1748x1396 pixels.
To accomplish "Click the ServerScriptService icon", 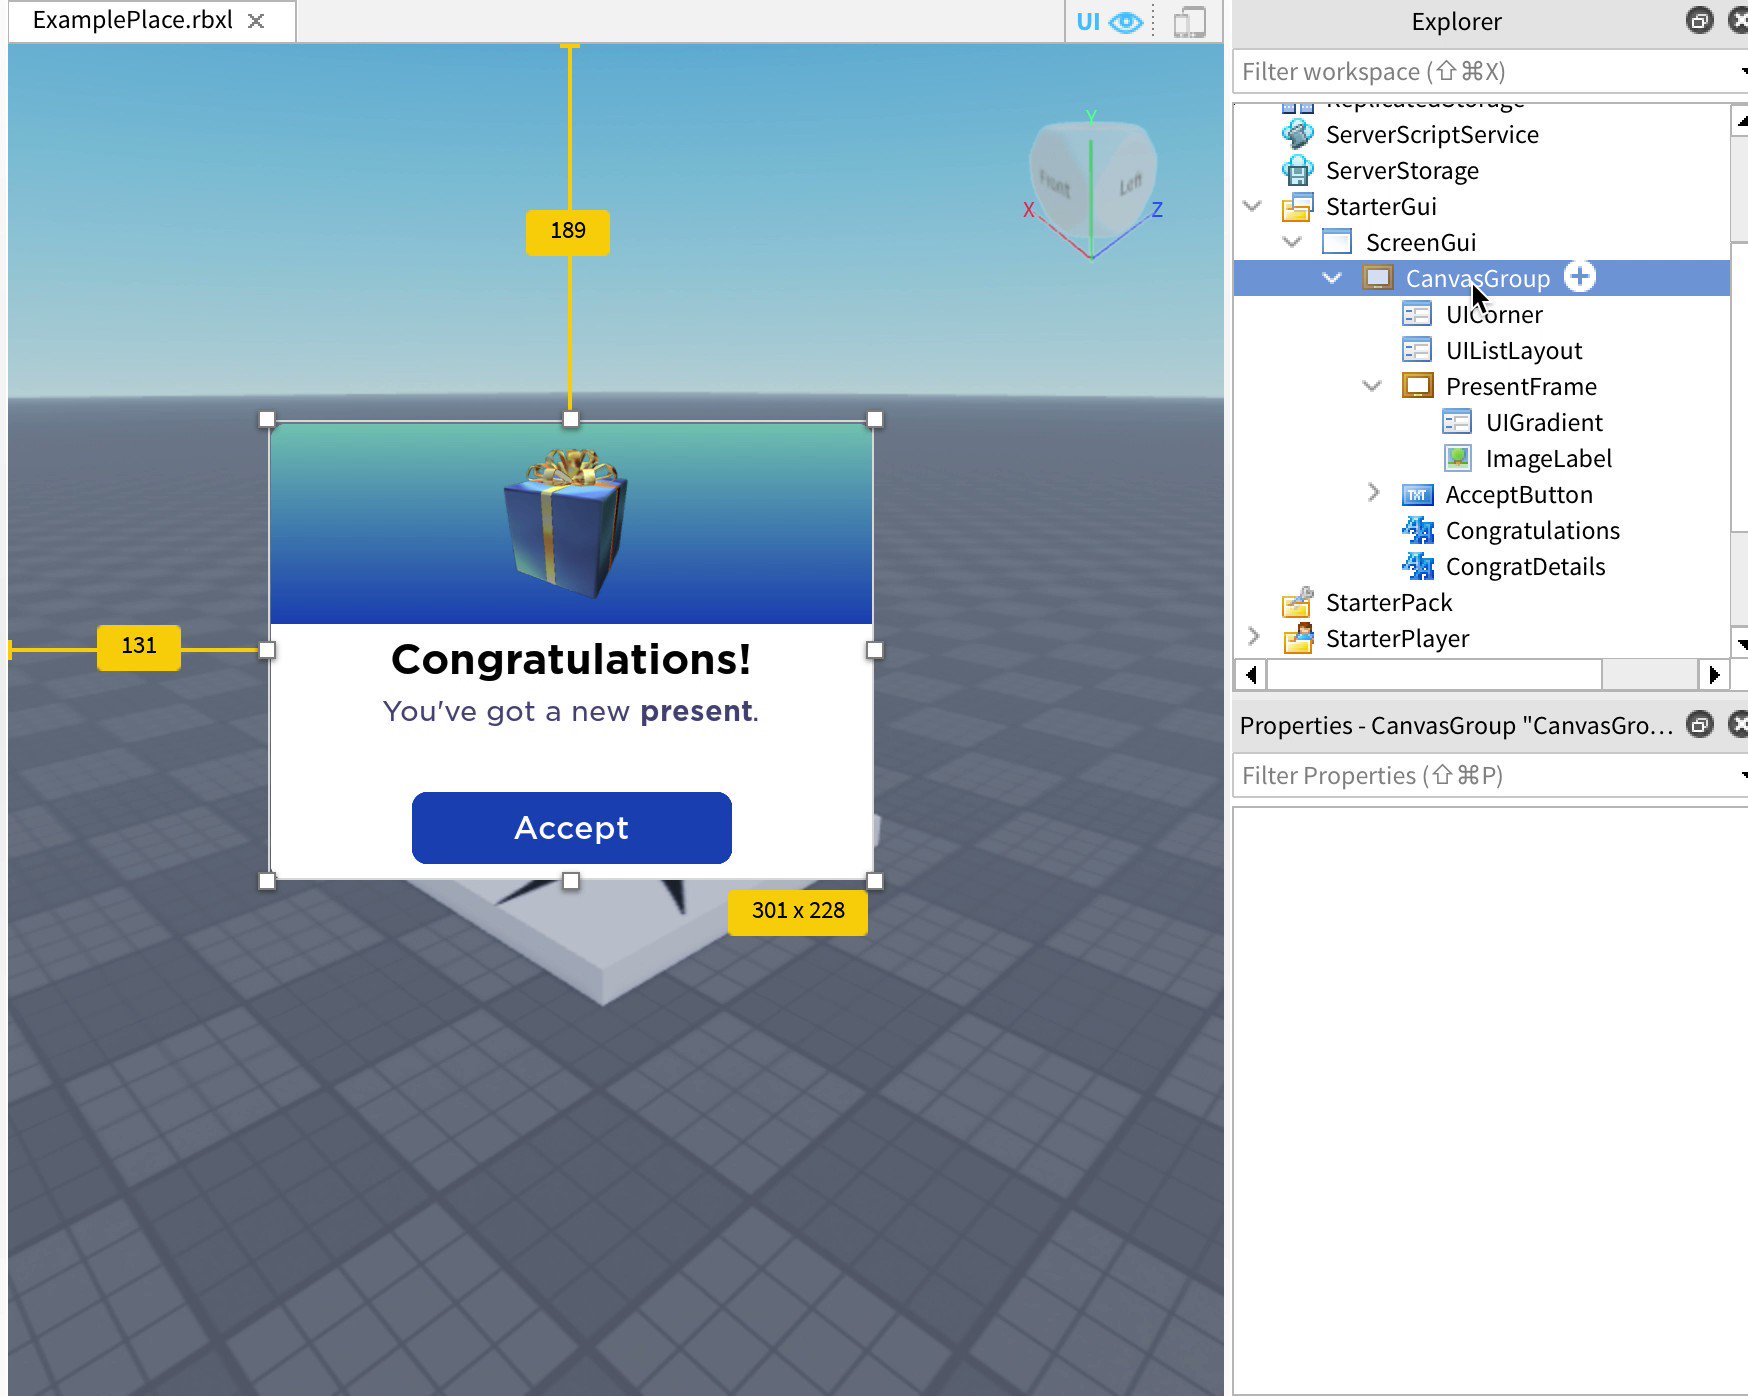I will (1297, 134).
